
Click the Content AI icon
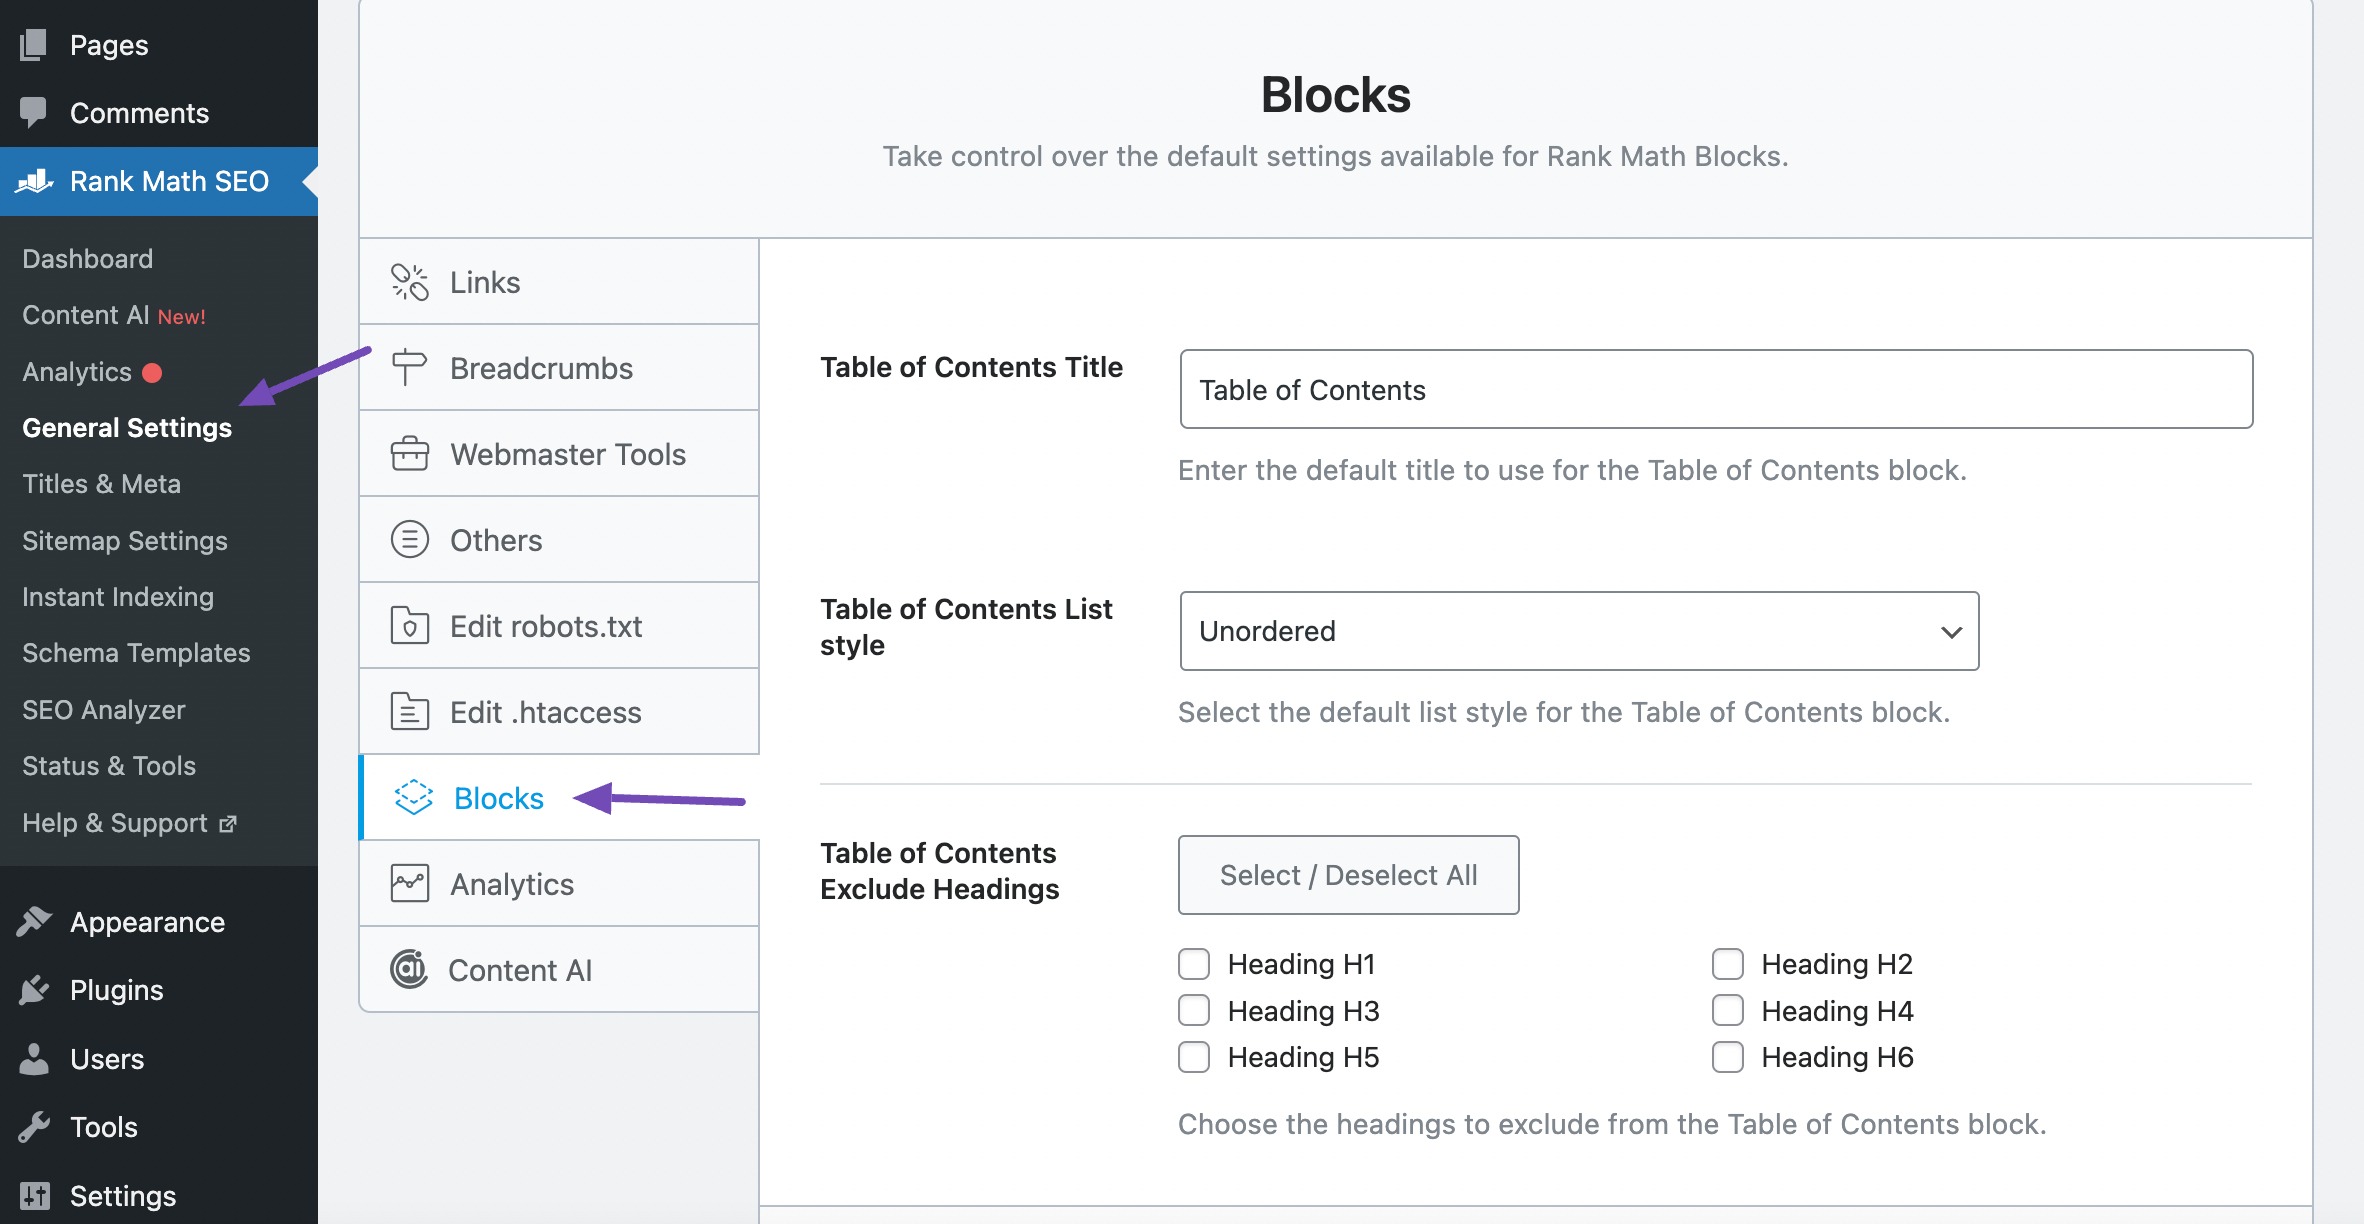pos(409,969)
